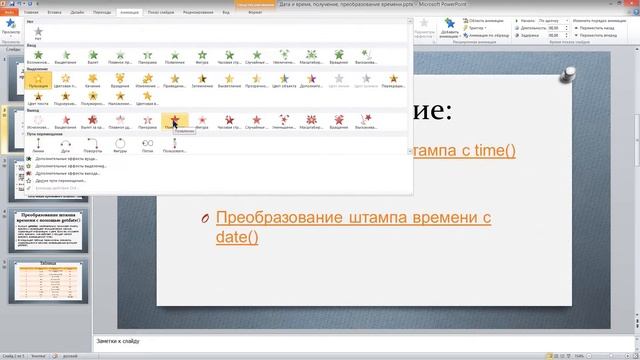Apply 'Высветление' emphasis effect
640x360 pixels.
tap(229, 80)
